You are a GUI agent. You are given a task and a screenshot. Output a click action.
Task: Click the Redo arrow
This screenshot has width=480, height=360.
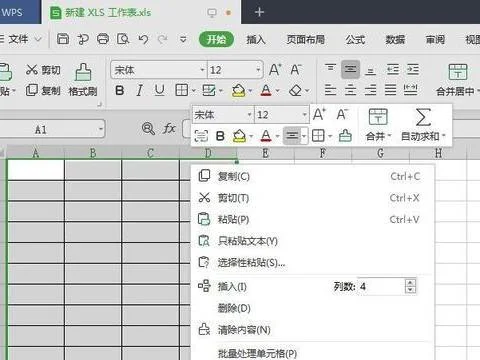point(163,39)
